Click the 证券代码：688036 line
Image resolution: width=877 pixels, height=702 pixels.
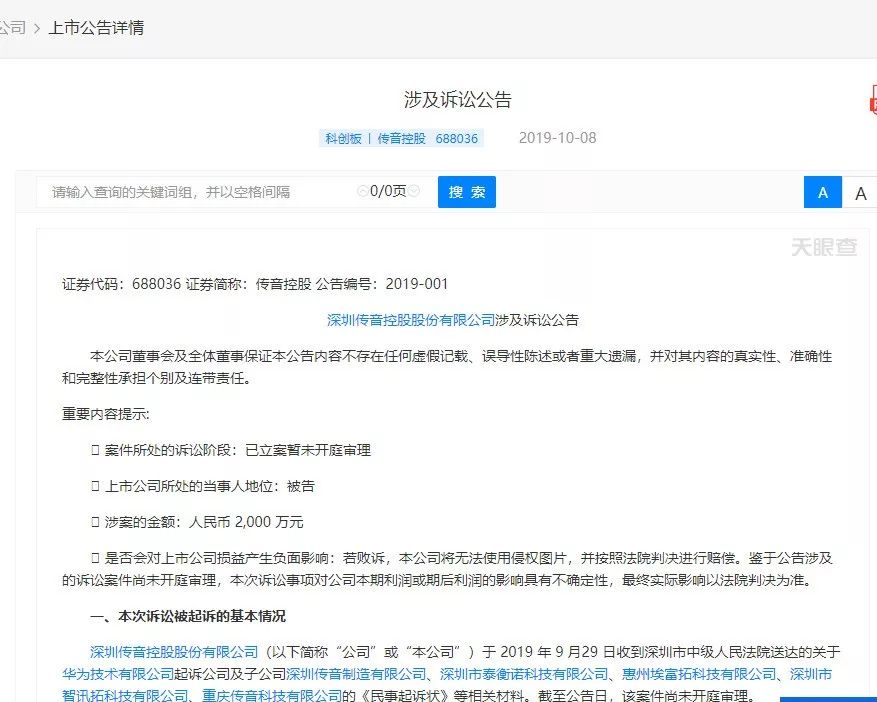(255, 284)
